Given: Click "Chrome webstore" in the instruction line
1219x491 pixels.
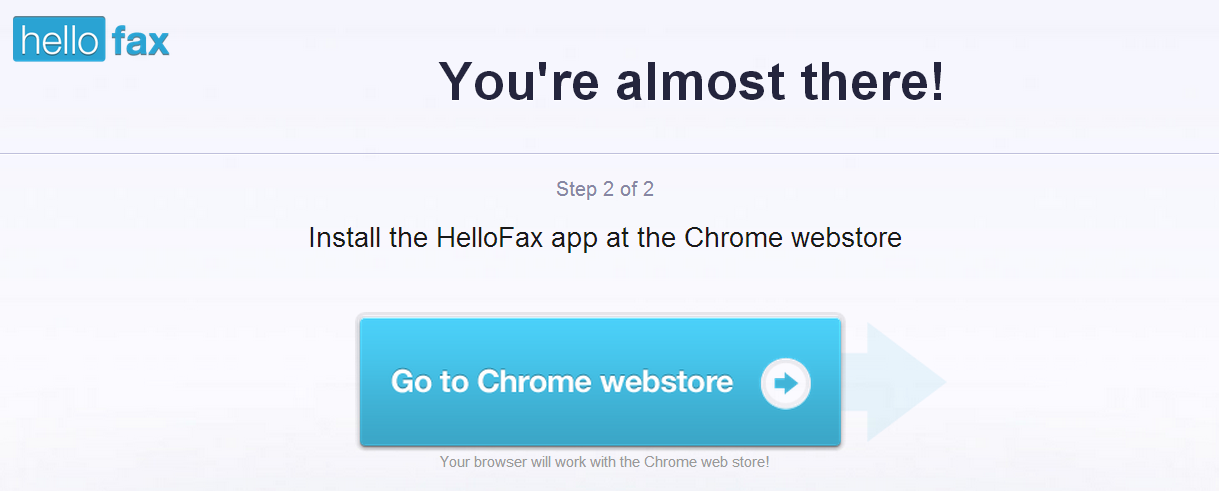Looking at the screenshot, I should (x=793, y=239).
